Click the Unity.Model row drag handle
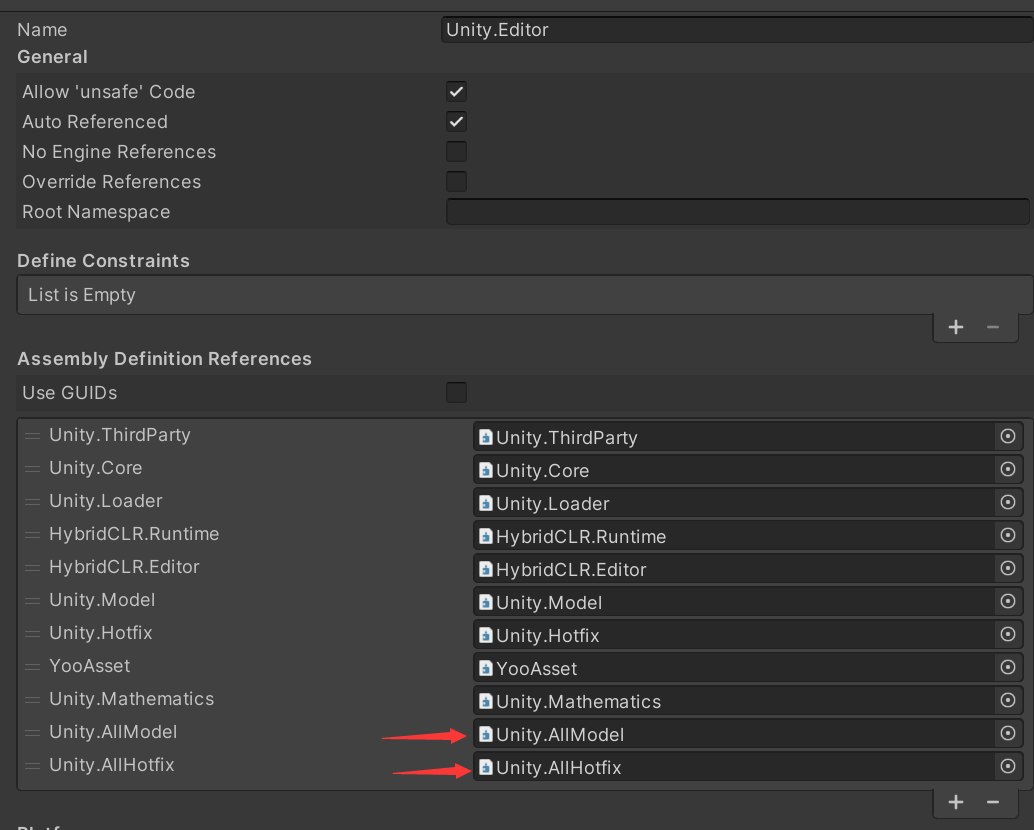The height and width of the screenshot is (830, 1034). (x=32, y=601)
